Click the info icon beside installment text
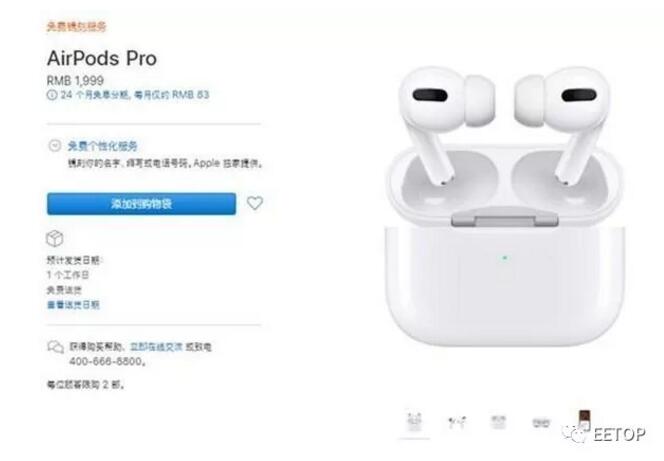This screenshot has height=461, width=664. point(52,94)
